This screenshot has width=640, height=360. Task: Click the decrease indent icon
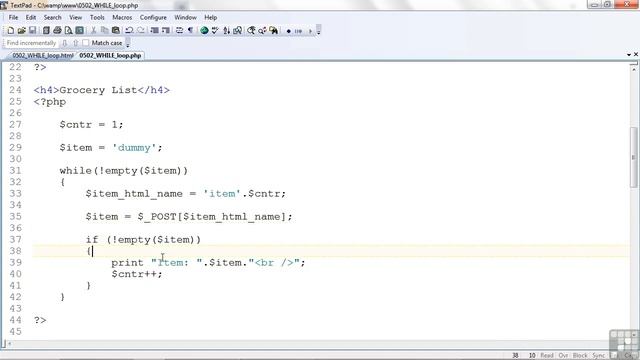click(154, 31)
